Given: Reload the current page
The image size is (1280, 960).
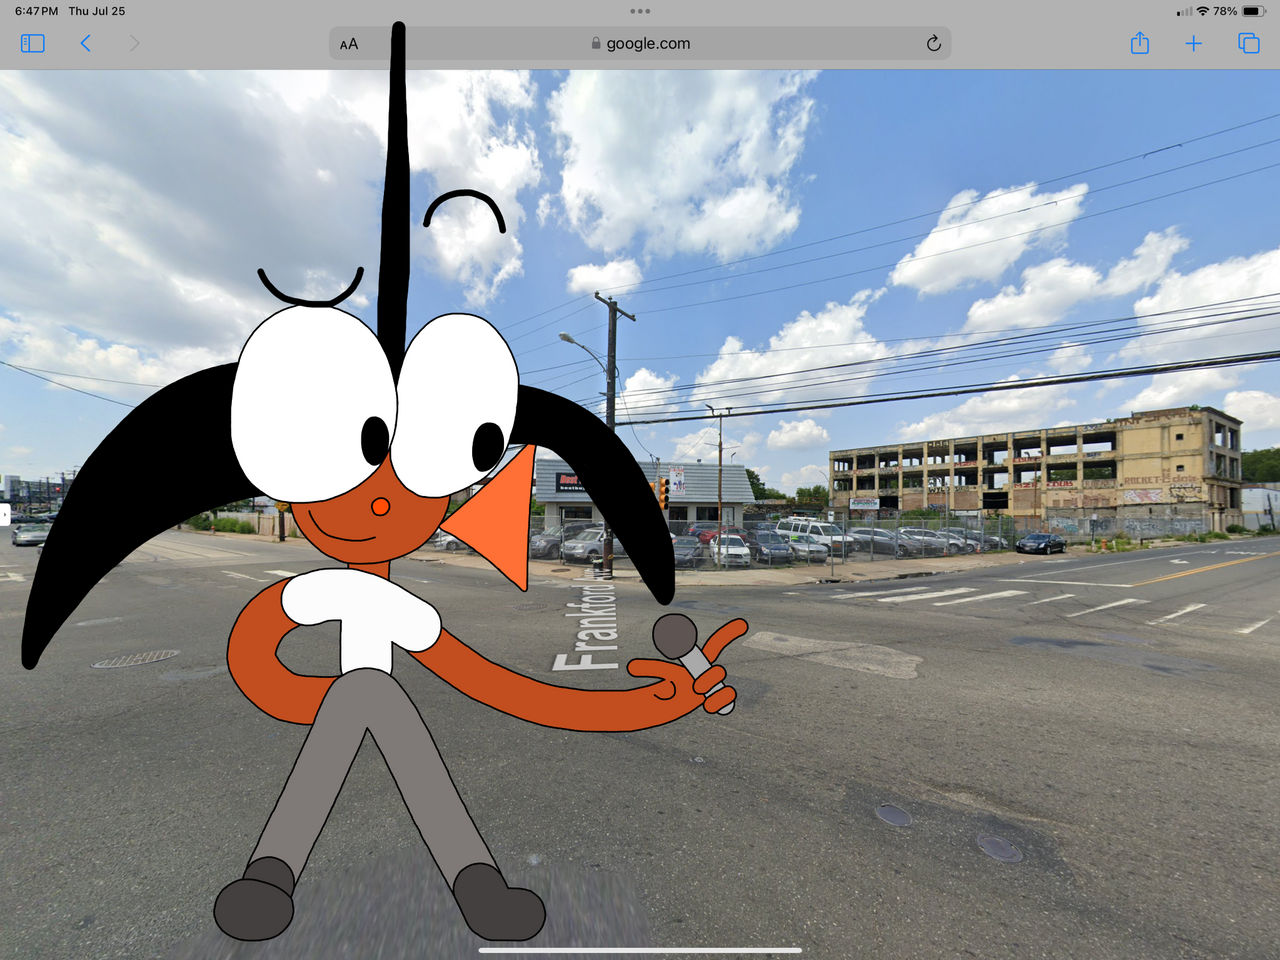Looking at the screenshot, I should pyautogui.click(x=933, y=43).
